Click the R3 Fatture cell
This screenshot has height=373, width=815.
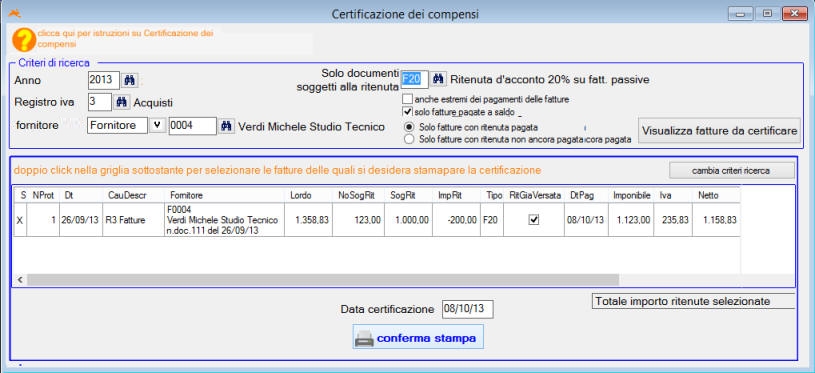click(134, 220)
